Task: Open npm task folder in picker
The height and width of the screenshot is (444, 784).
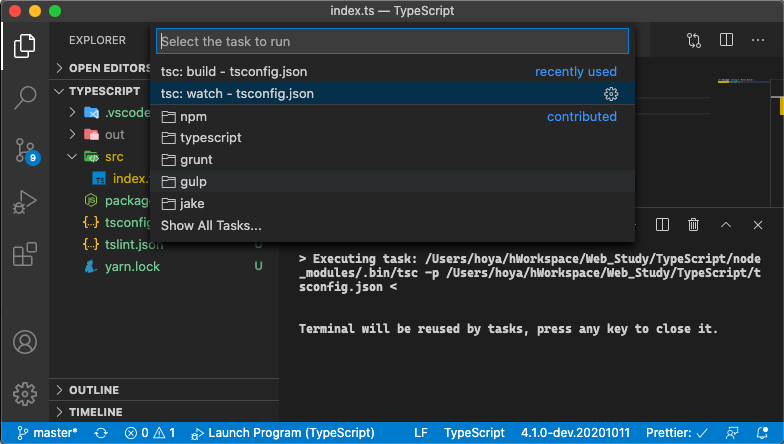Action: tap(392, 116)
